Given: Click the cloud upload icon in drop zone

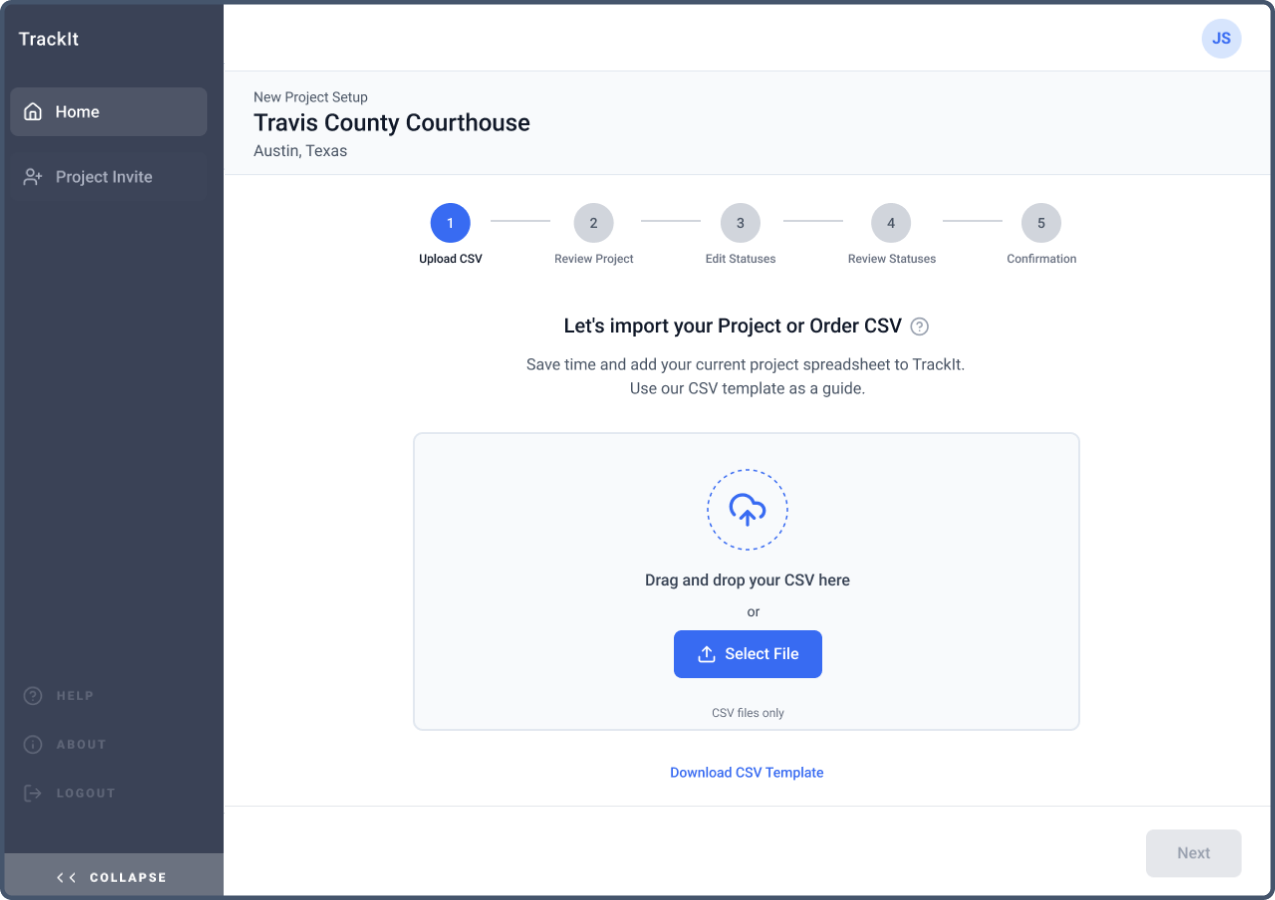Looking at the screenshot, I should click(747, 510).
